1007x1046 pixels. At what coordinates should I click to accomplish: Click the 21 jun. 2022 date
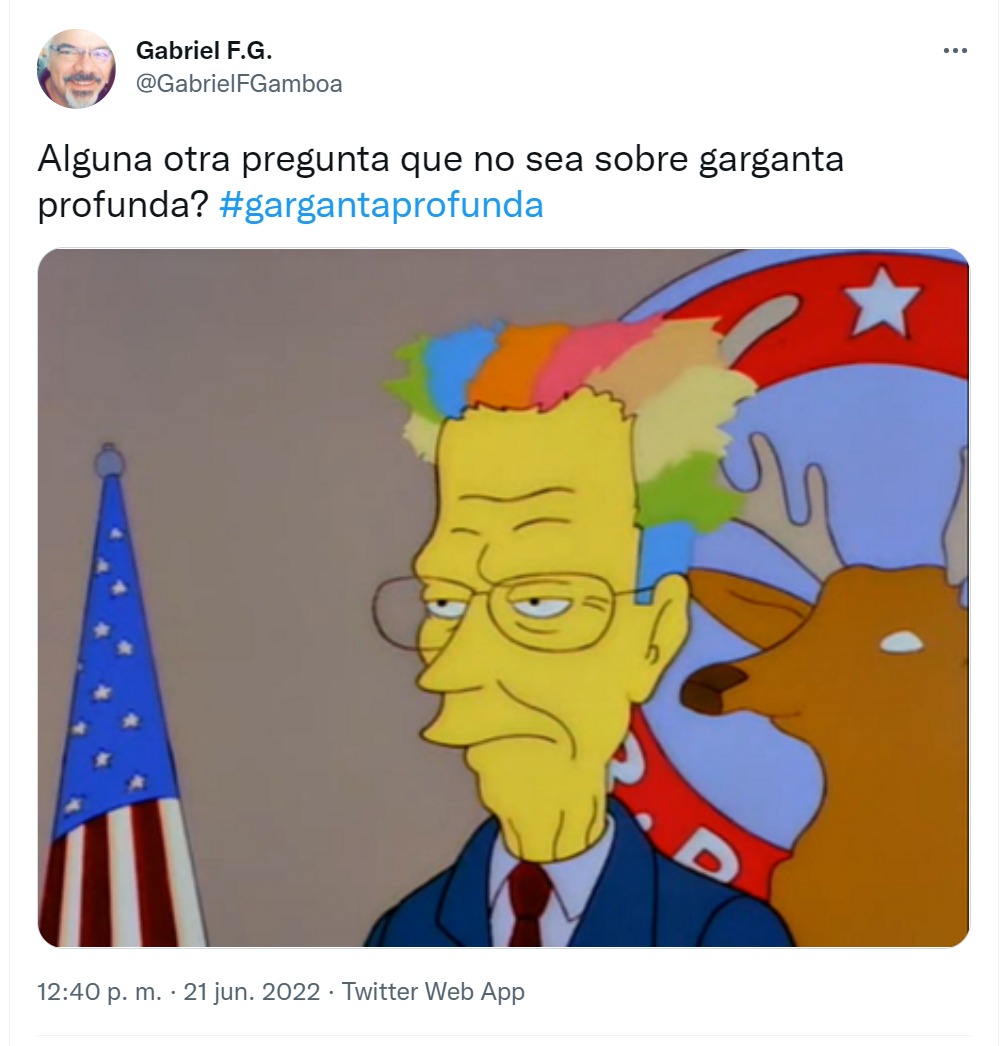tap(251, 992)
